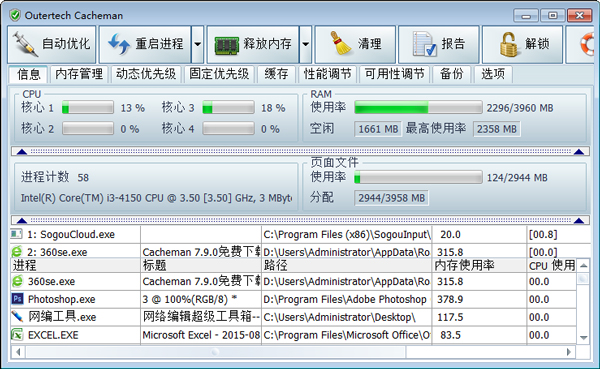This screenshot has height=369, width=600.
Task: Click the 页面文件 使用率 progress bar
Action: tap(418, 177)
